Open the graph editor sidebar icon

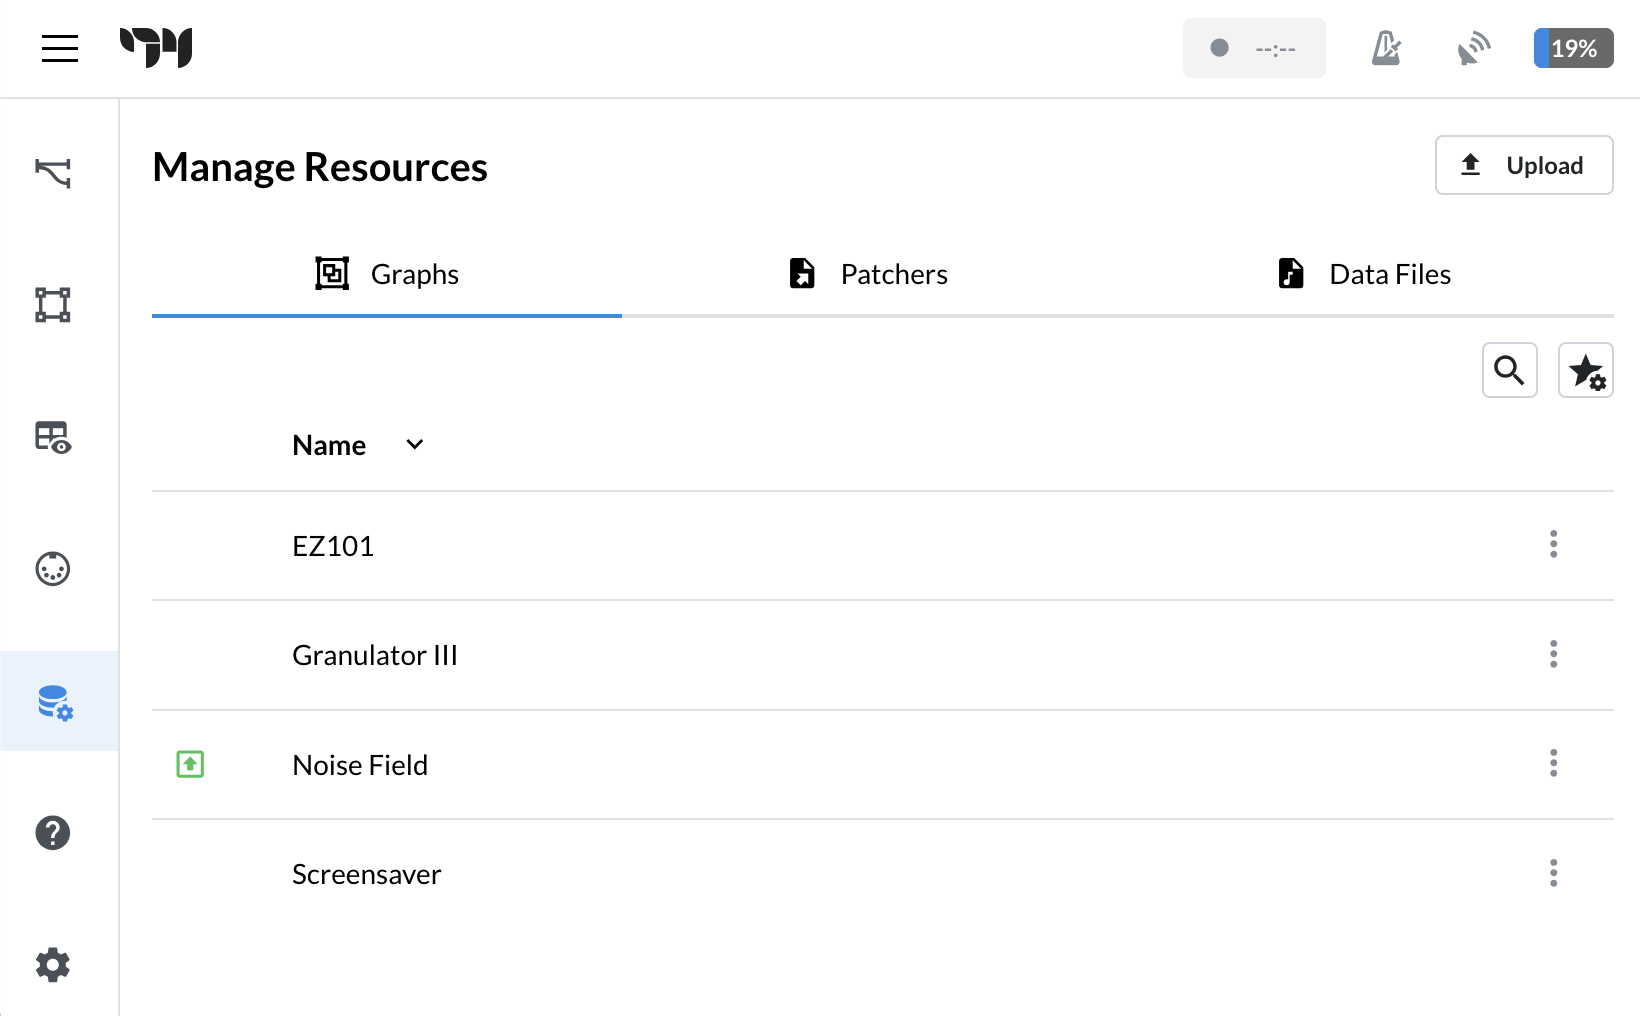(53, 305)
